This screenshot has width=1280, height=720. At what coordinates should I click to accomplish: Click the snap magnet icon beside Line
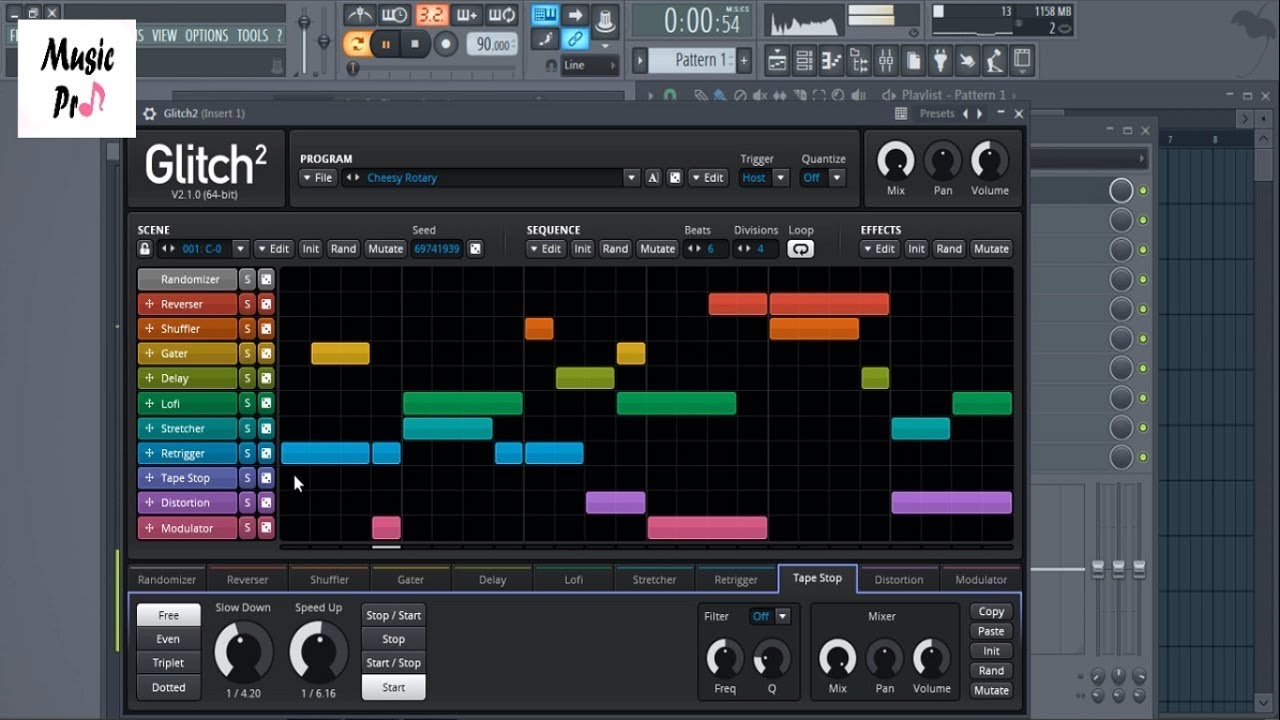click(551, 65)
